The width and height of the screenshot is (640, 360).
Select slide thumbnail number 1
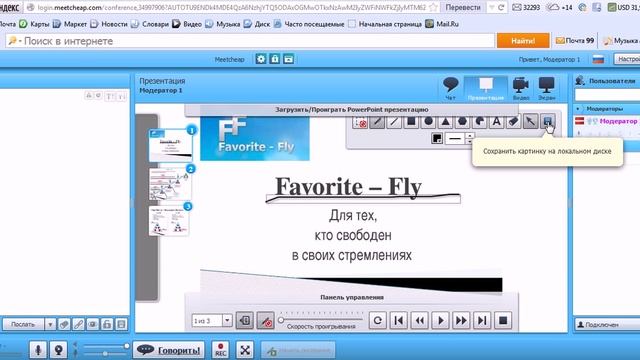click(x=170, y=145)
